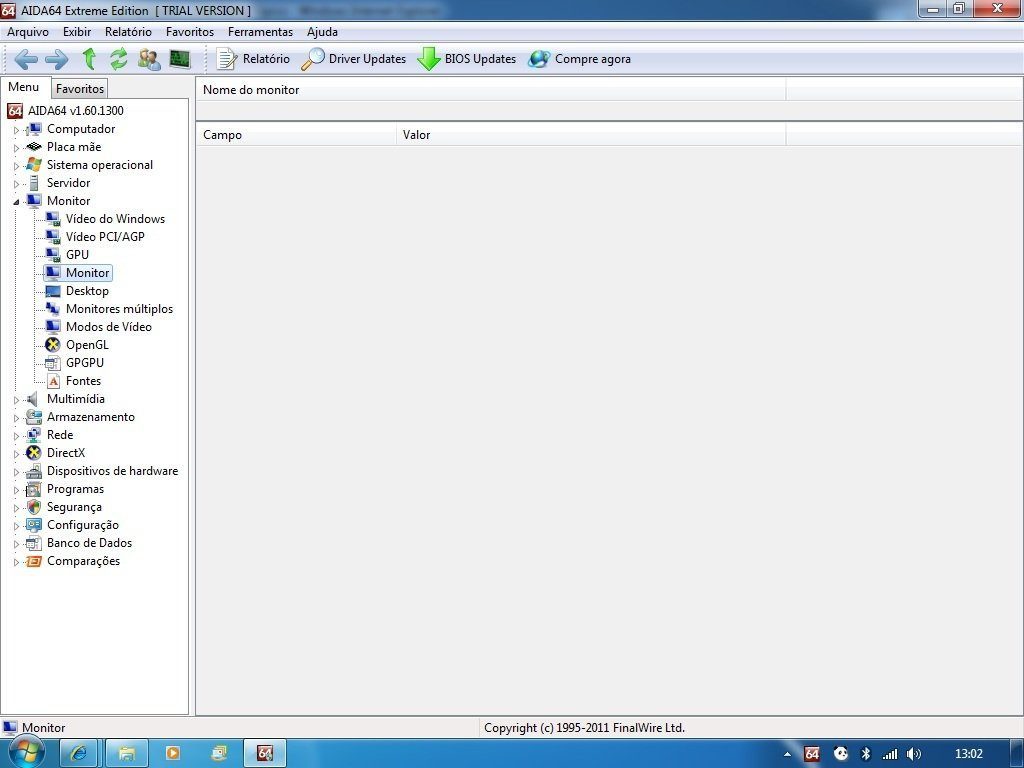Expand the Placa mãe tree node
The width and height of the screenshot is (1024, 768).
[x=16, y=148]
